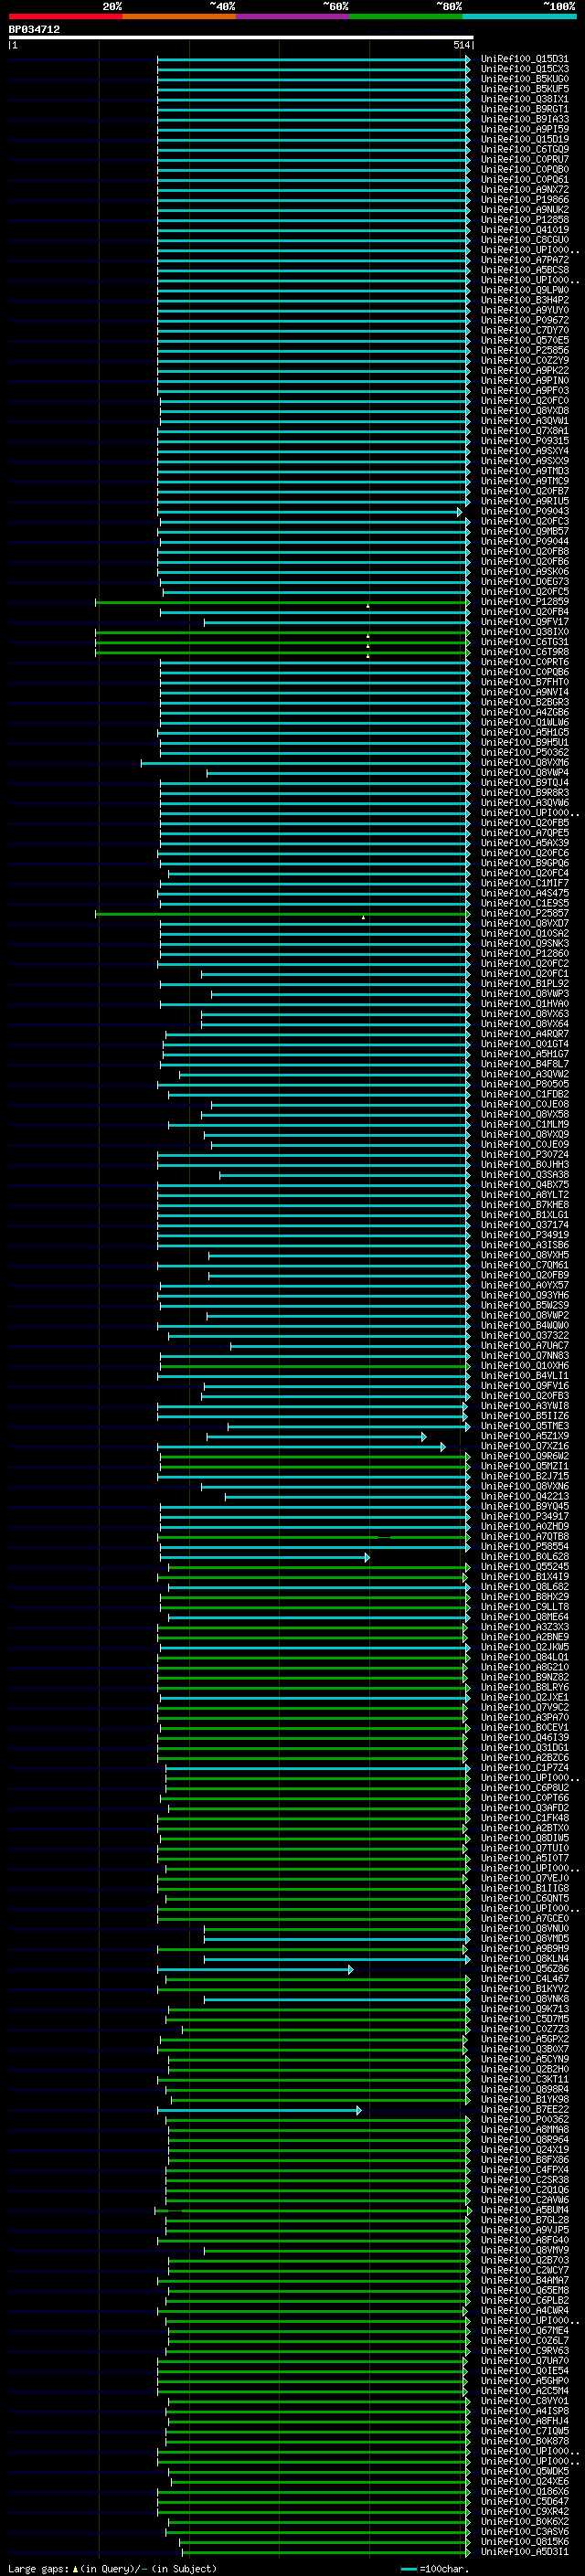
Task: Click hit label UniRef100_Q15CX3
Action: click(x=524, y=69)
